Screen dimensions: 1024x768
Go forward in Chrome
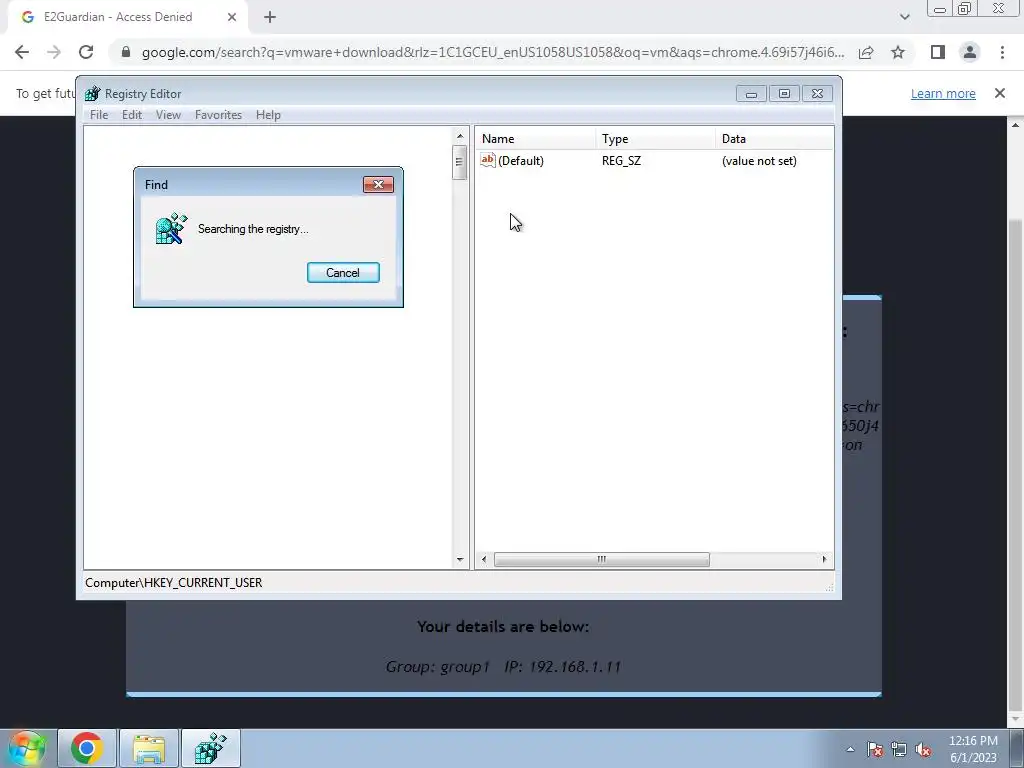point(54,52)
